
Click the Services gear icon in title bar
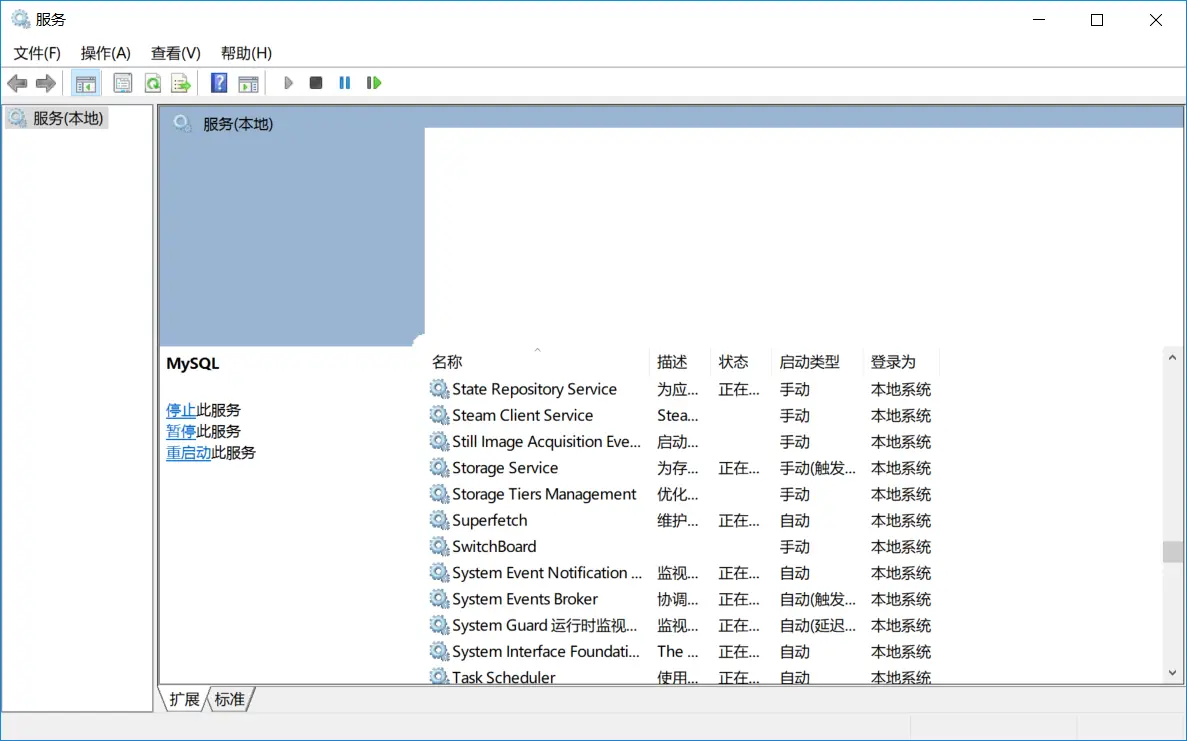pyautogui.click(x=21, y=19)
